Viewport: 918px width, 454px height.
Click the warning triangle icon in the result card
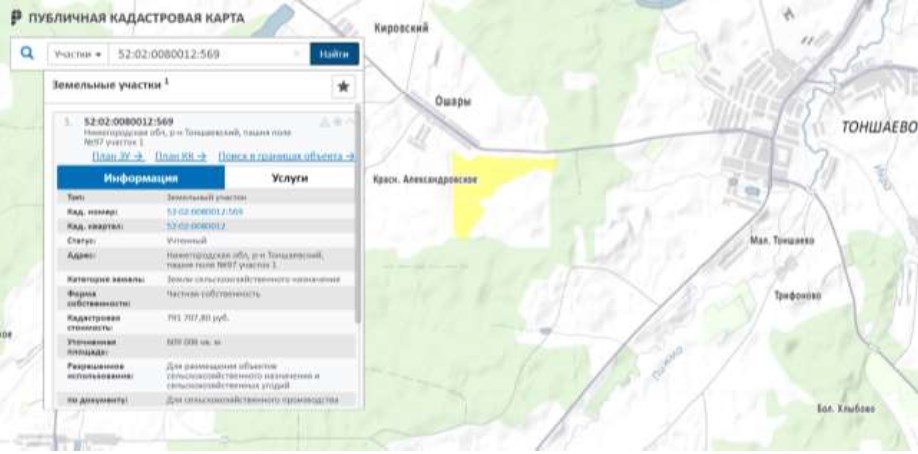point(324,122)
